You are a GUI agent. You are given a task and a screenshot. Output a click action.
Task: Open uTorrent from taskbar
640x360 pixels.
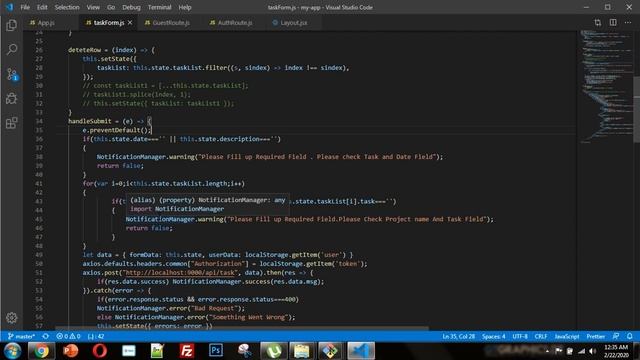[273, 351]
